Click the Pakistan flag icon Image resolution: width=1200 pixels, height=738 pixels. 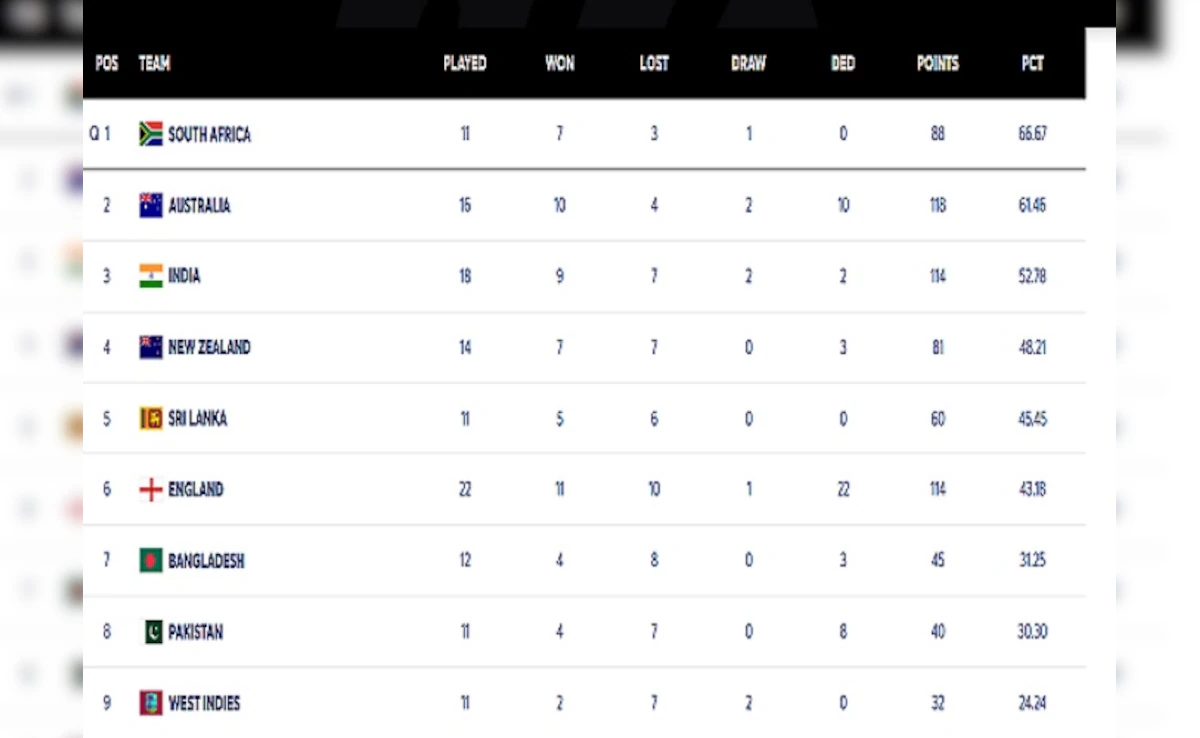point(153,632)
